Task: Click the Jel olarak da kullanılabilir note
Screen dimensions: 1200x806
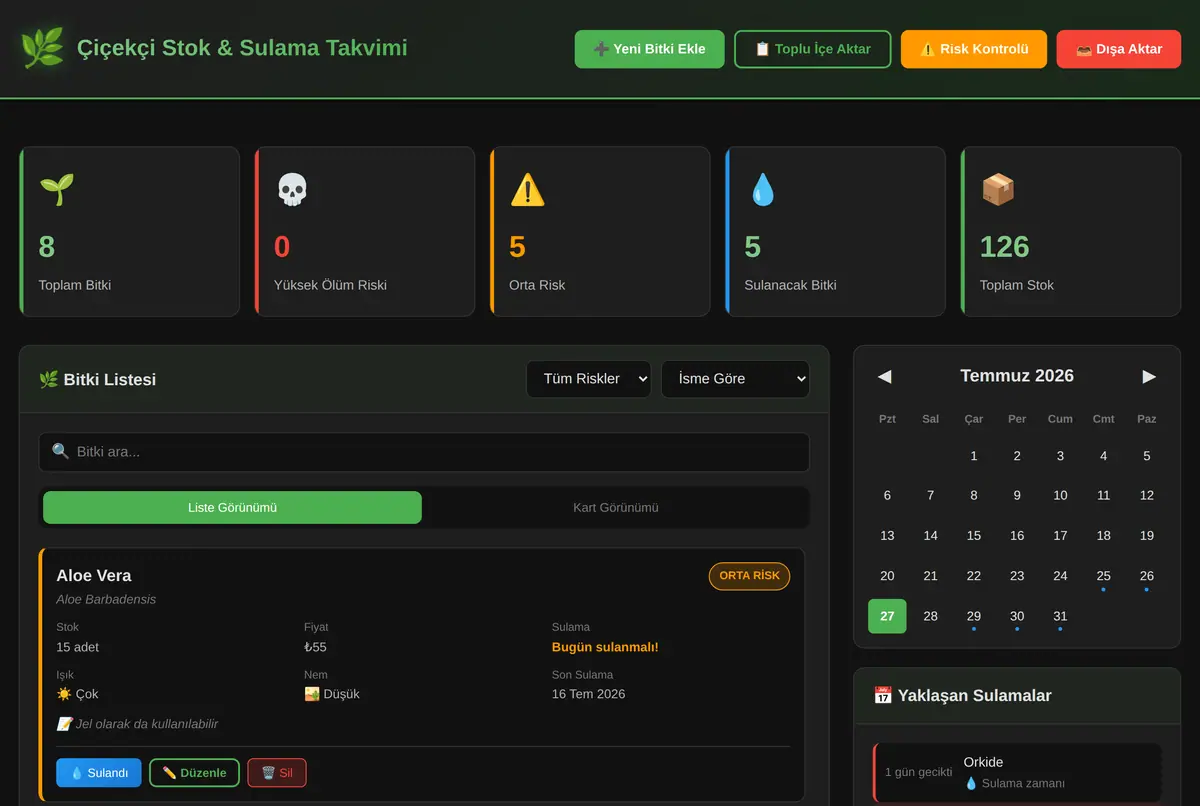Action: pos(138,724)
